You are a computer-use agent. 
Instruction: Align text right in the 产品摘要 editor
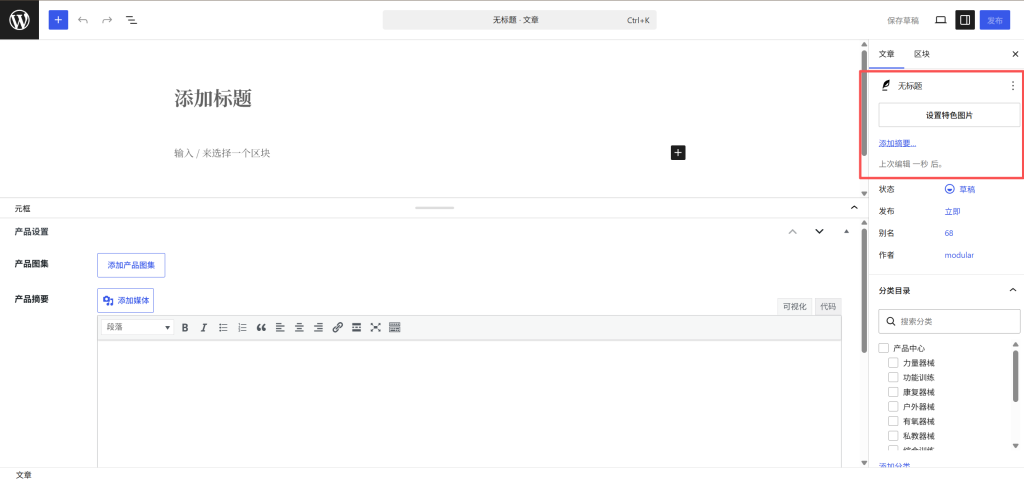[x=318, y=327]
